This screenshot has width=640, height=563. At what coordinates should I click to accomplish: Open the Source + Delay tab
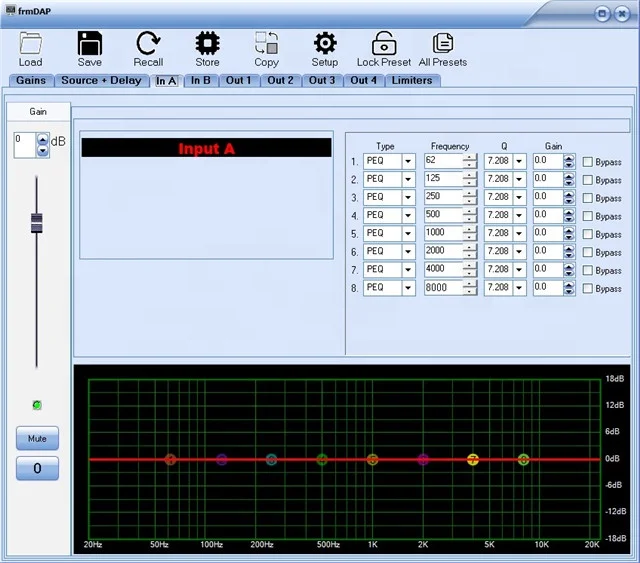pos(101,80)
